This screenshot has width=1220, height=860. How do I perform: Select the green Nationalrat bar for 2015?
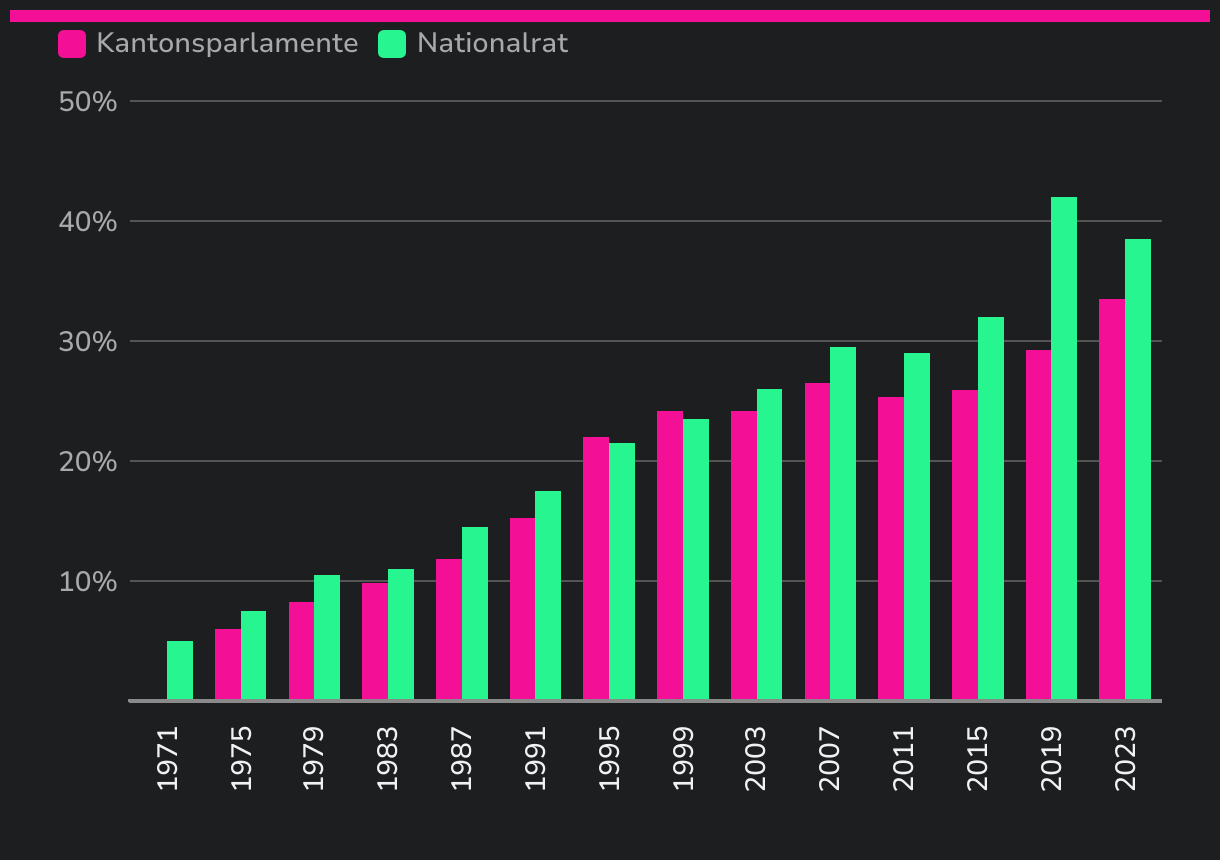991,508
